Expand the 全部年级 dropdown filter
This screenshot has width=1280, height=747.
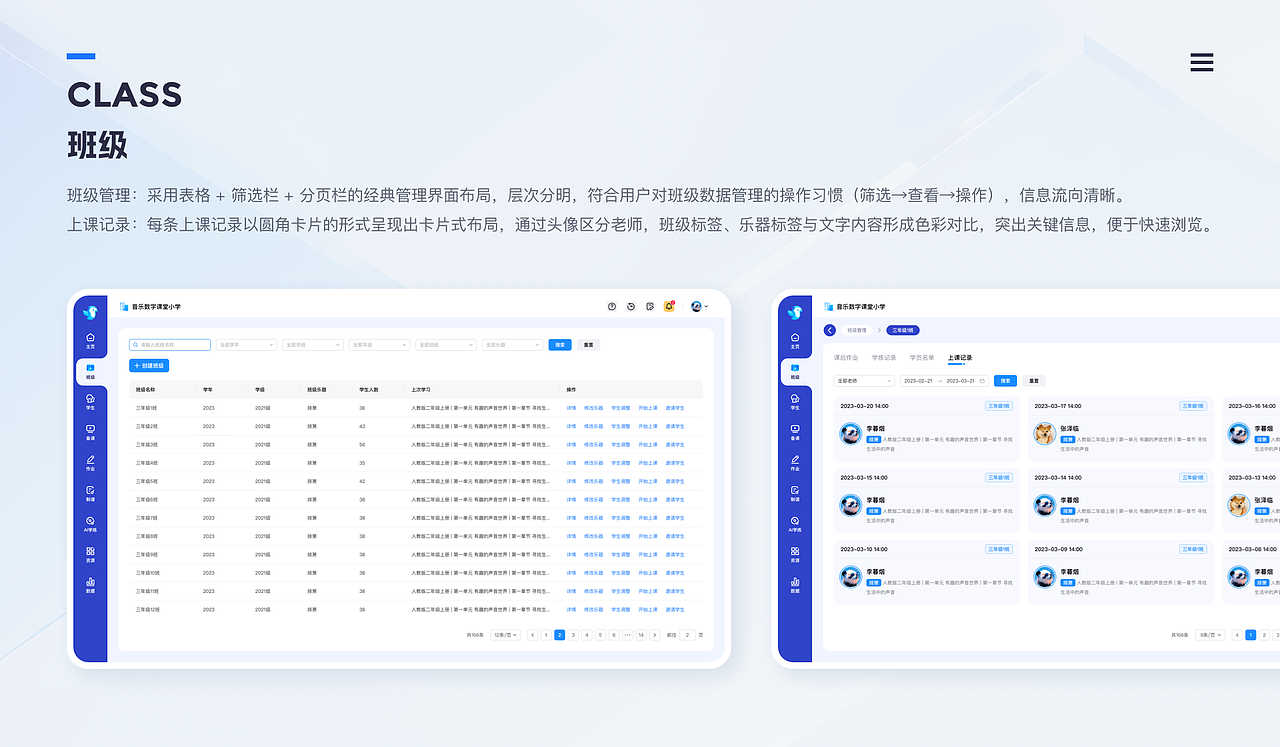[379, 345]
